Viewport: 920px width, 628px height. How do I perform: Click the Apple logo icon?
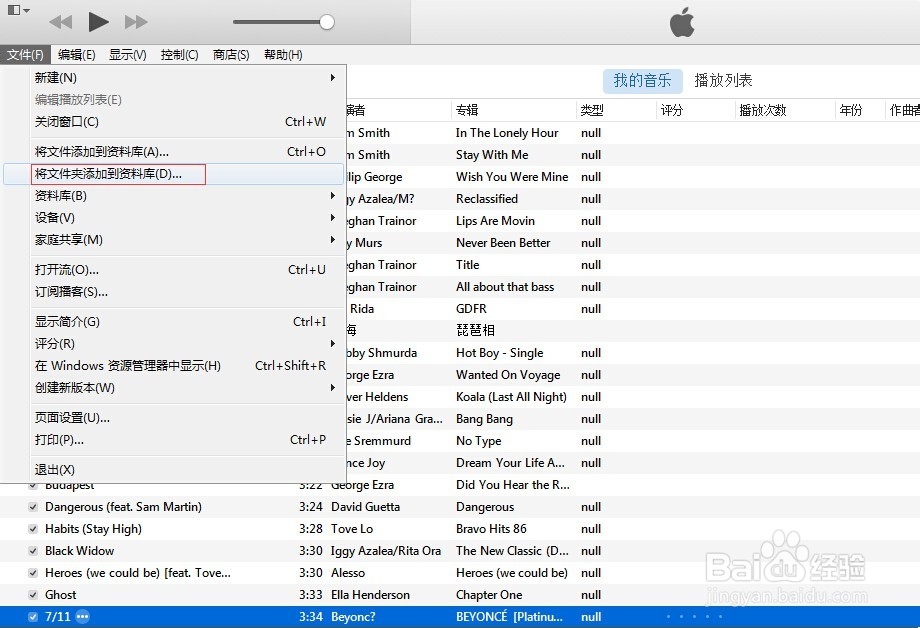[683, 21]
